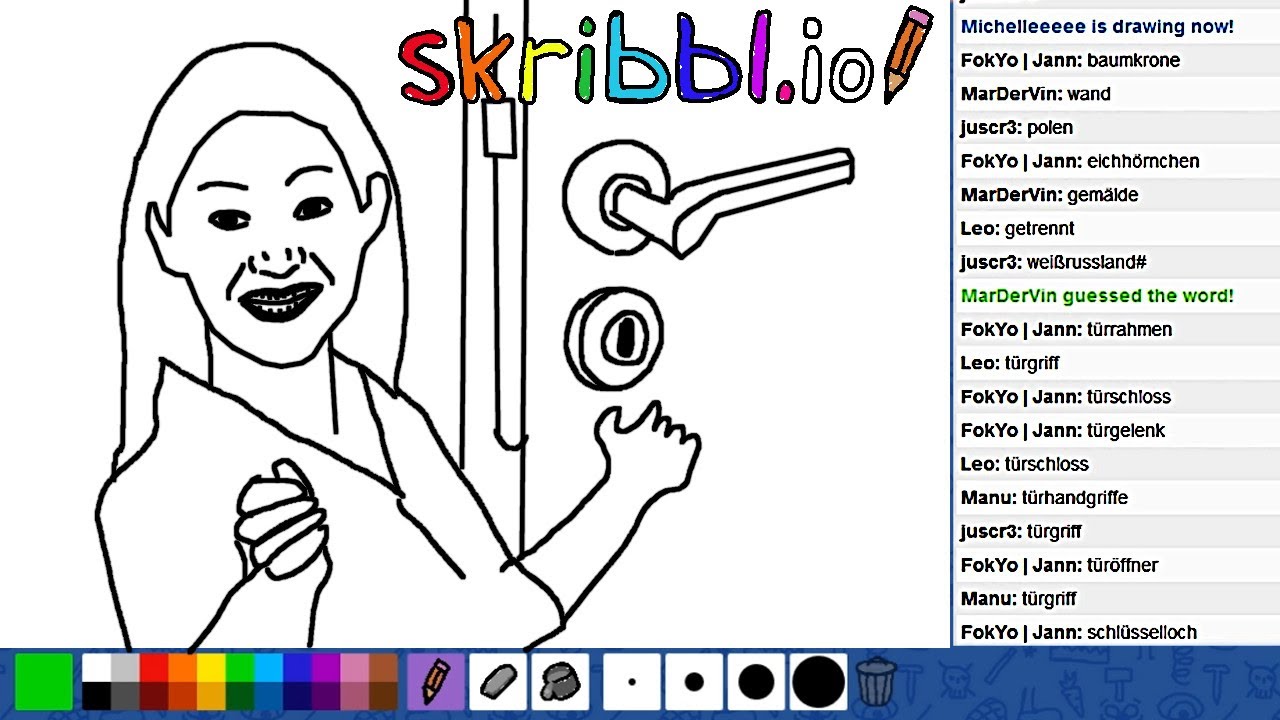1280x720 pixels.
Task: Click chat message 'türöffner'
Action: 1122,565
